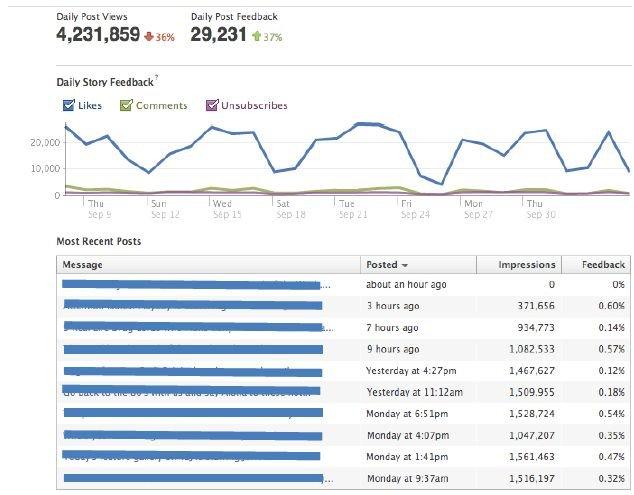634x495 pixels.
Task: Click the '9 hours ago' cell
Action: click(393, 349)
